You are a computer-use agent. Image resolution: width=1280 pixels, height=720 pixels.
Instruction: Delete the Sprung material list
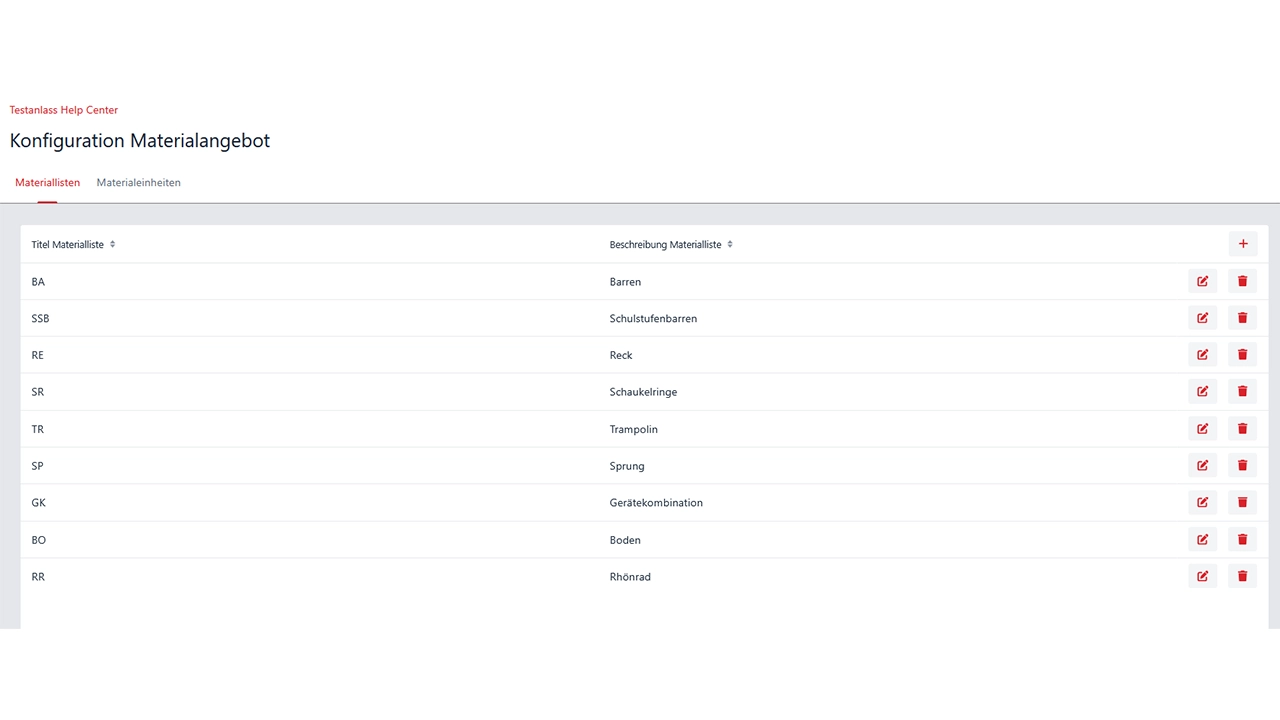tap(1242, 466)
